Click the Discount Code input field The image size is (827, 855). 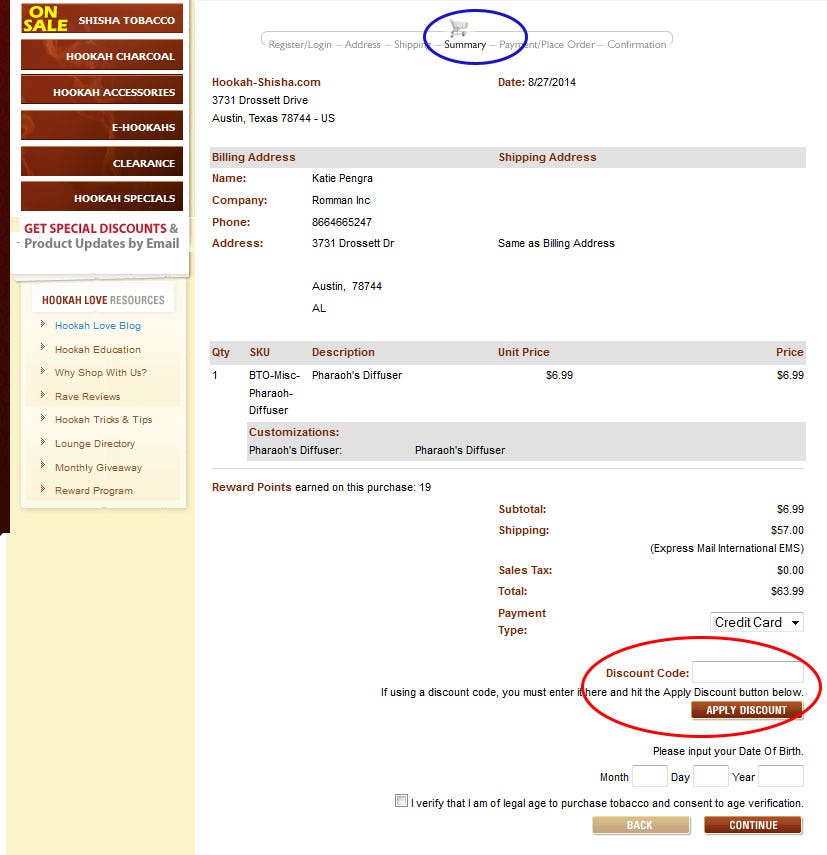[748, 672]
